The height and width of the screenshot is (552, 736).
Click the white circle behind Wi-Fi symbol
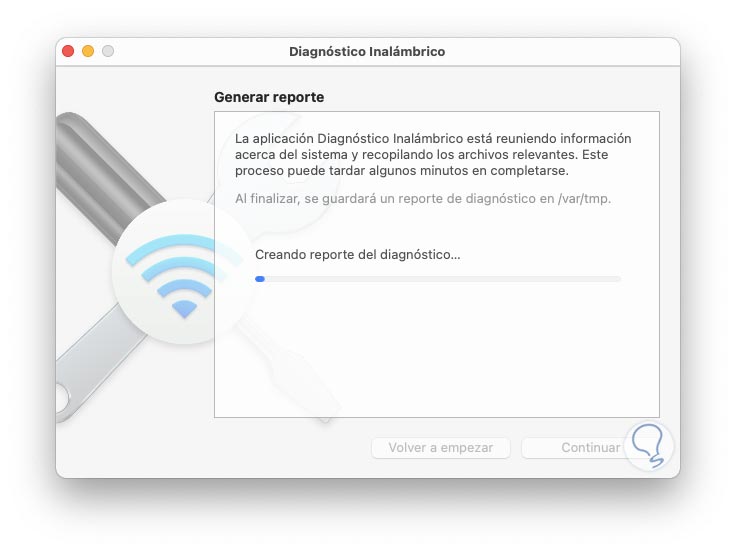tap(184, 271)
